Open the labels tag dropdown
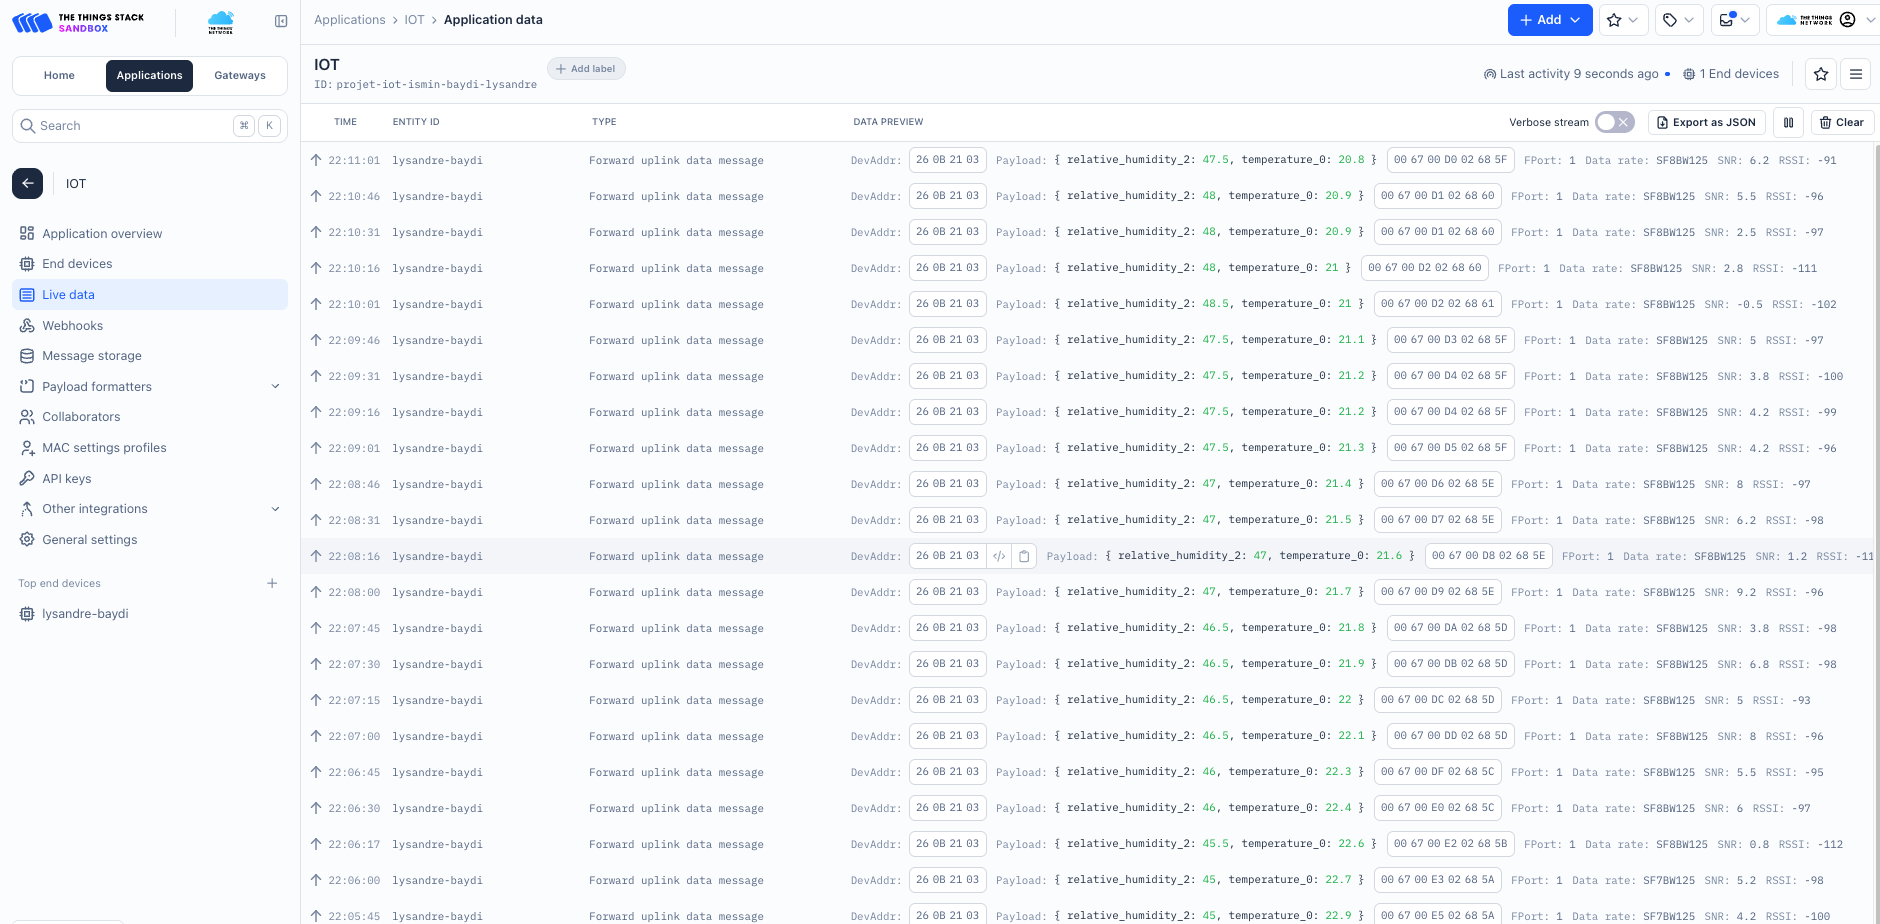The image size is (1880, 924). coord(1678,20)
